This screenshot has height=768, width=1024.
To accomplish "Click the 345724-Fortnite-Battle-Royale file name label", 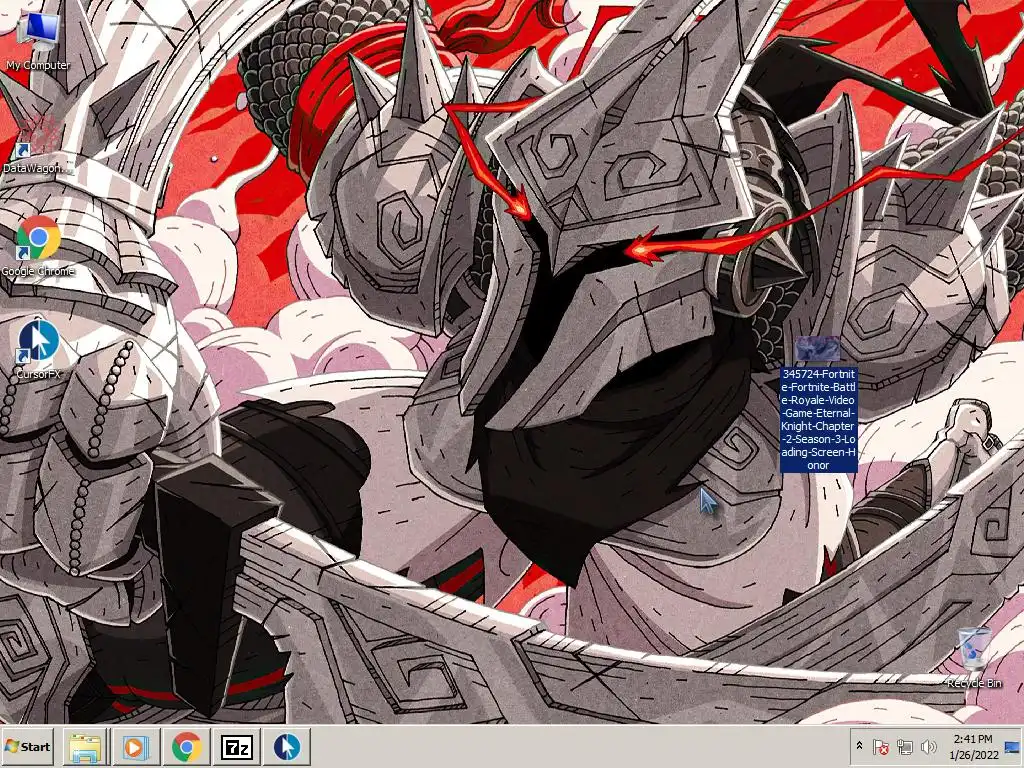I will point(818,419).
